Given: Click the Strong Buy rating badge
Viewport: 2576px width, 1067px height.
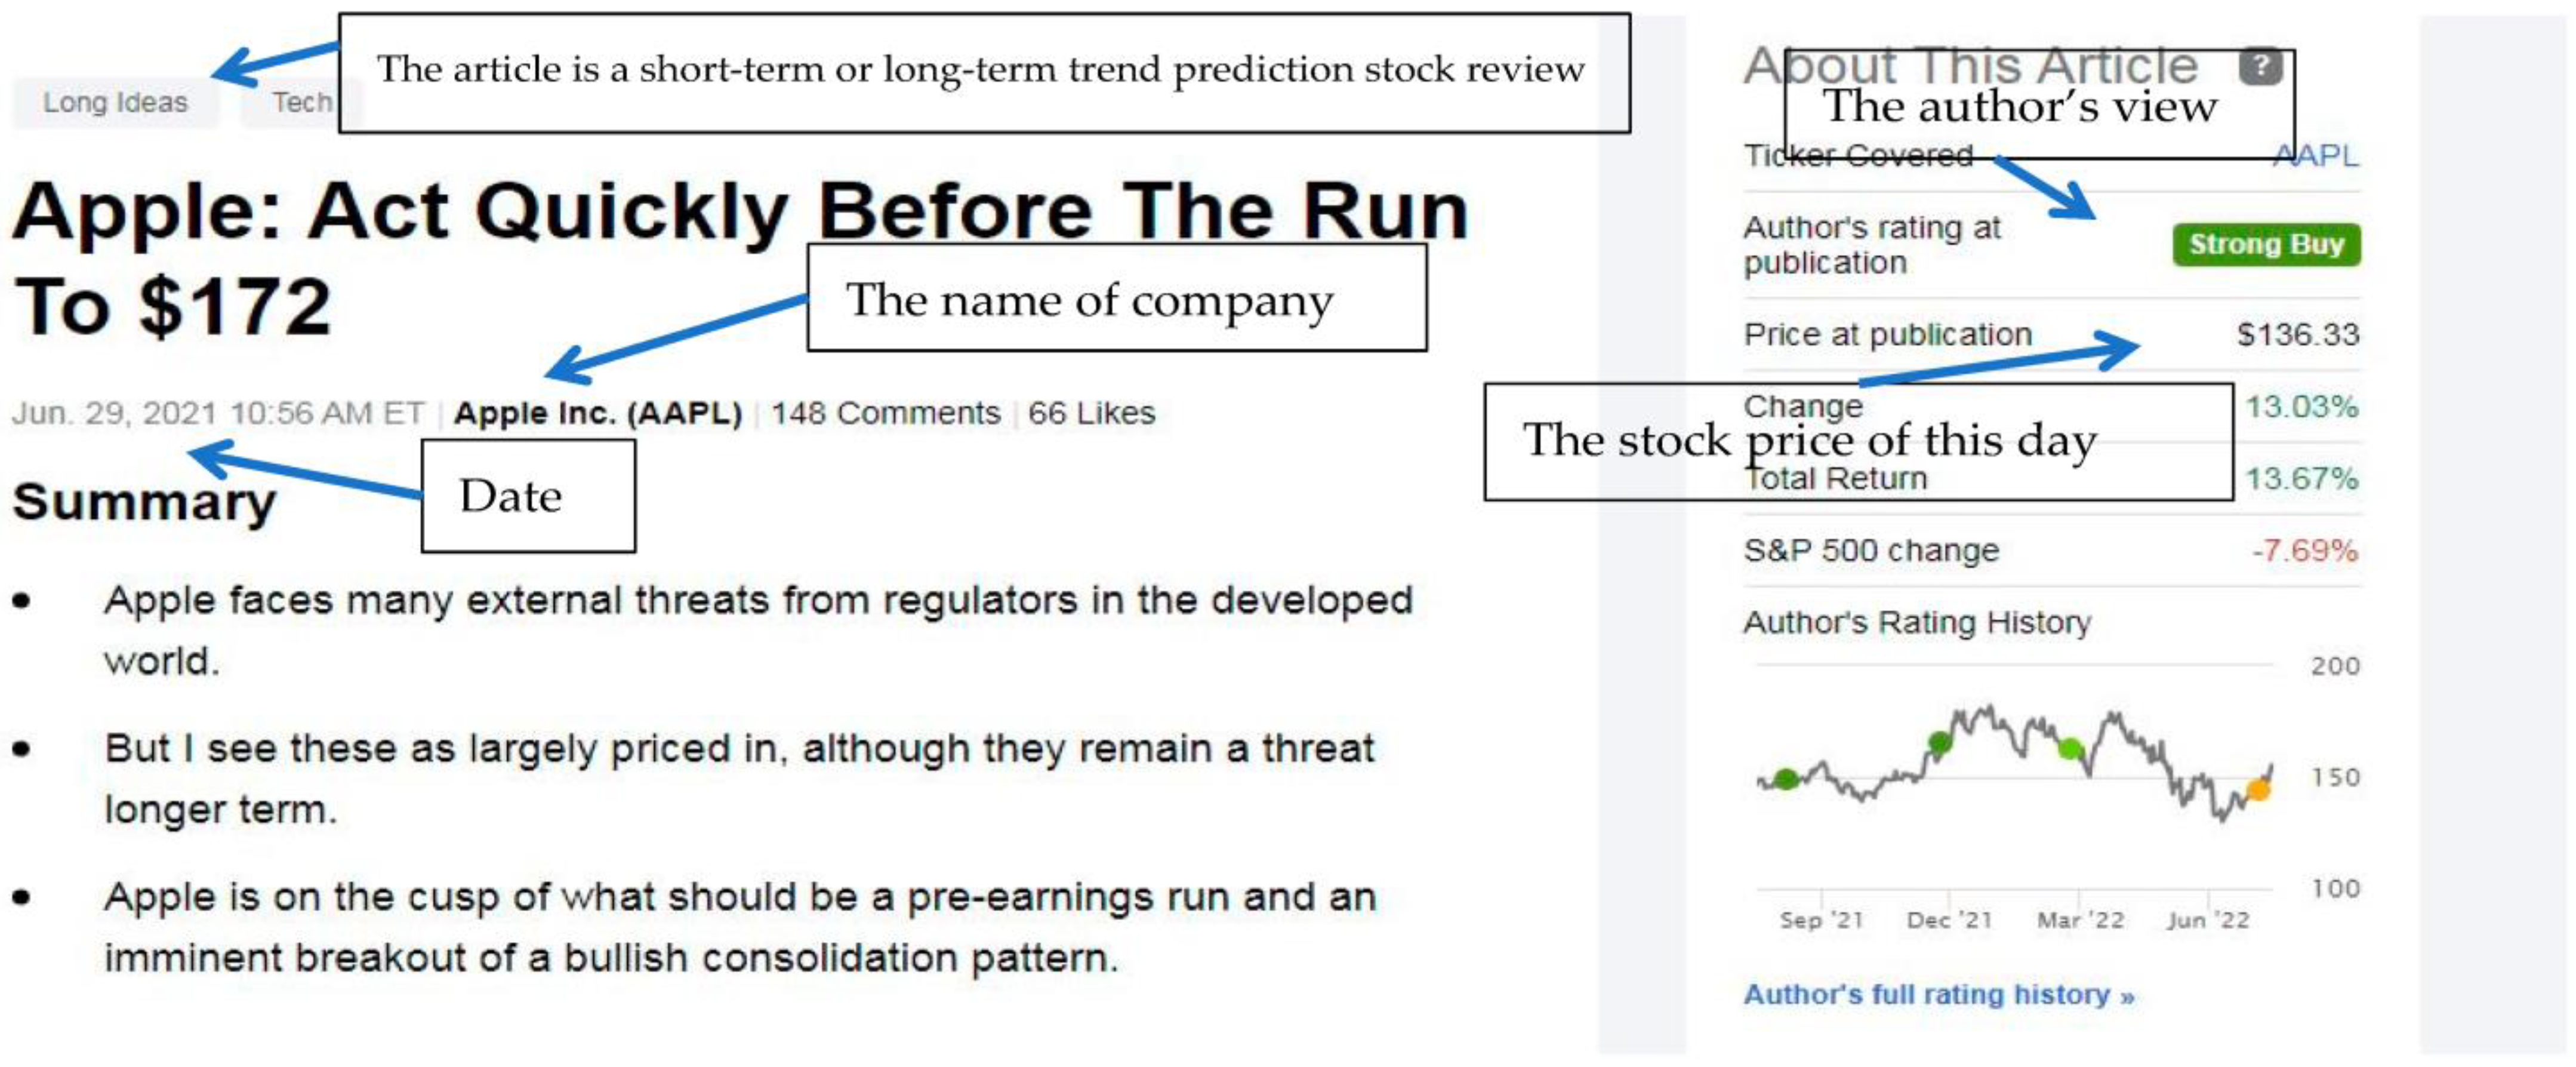Looking at the screenshot, I should coord(2265,244).
